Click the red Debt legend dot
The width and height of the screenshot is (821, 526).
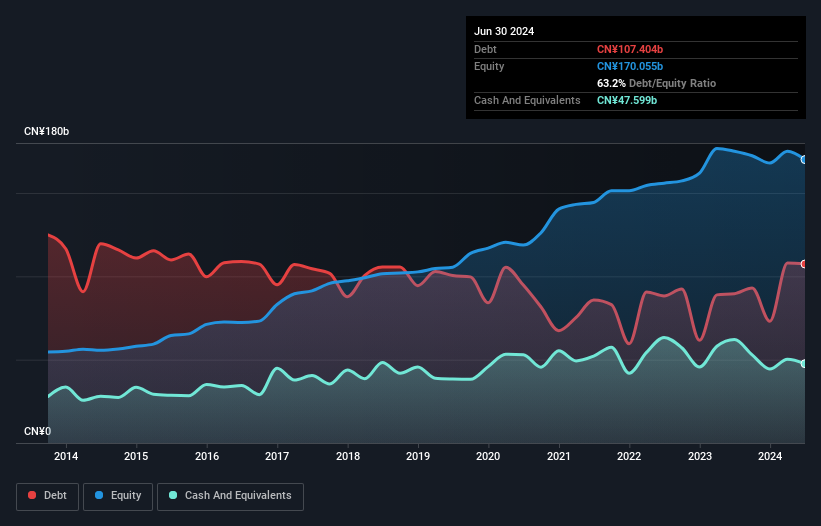click(x=32, y=495)
